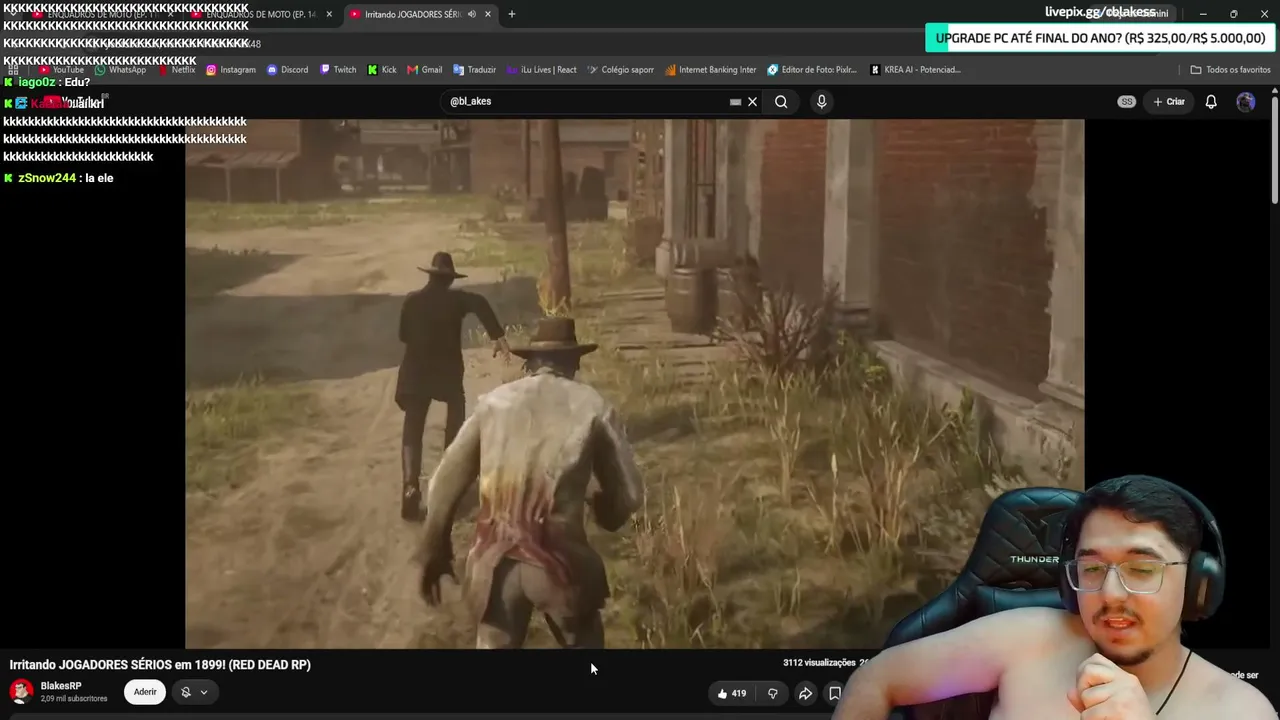Screen dimensions: 1280x720
Task: Close the second ENQUADROS DE MOTO tab
Action: (x=329, y=14)
